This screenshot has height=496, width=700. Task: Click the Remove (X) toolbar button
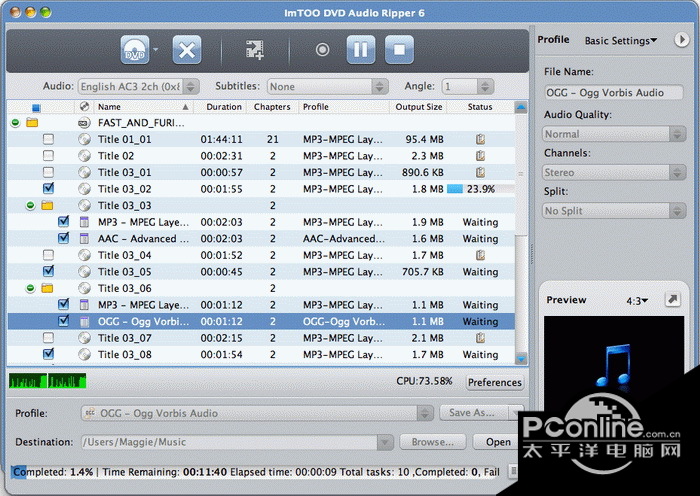[187, 50]
